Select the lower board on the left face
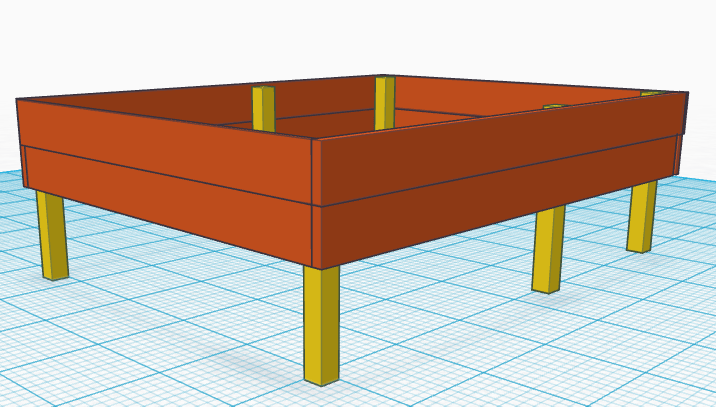716x407 pixels. (160, 195)
